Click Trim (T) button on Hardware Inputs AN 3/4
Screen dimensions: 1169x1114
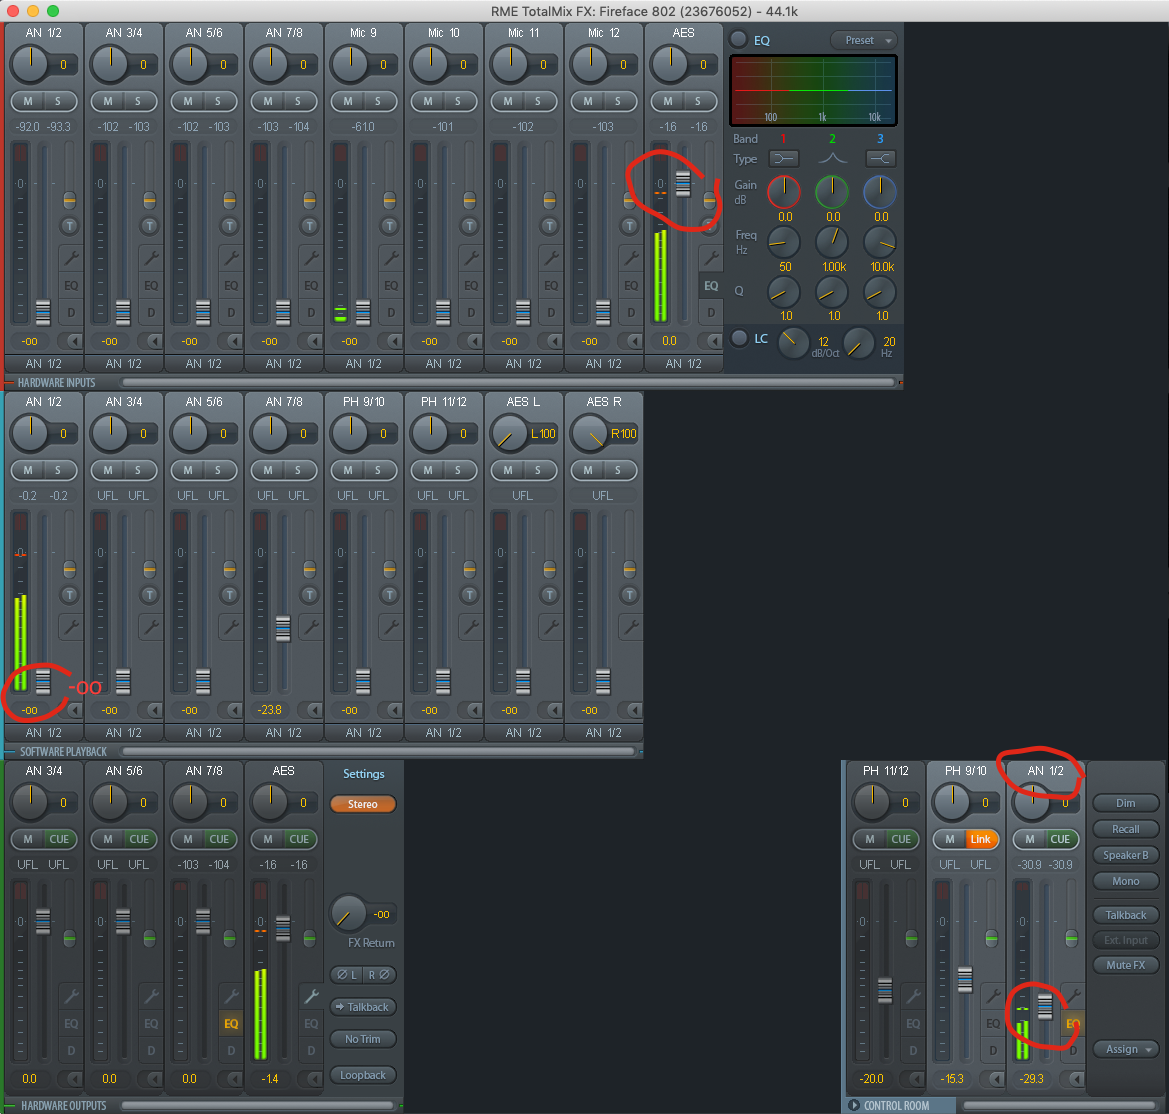coord(149,225)
